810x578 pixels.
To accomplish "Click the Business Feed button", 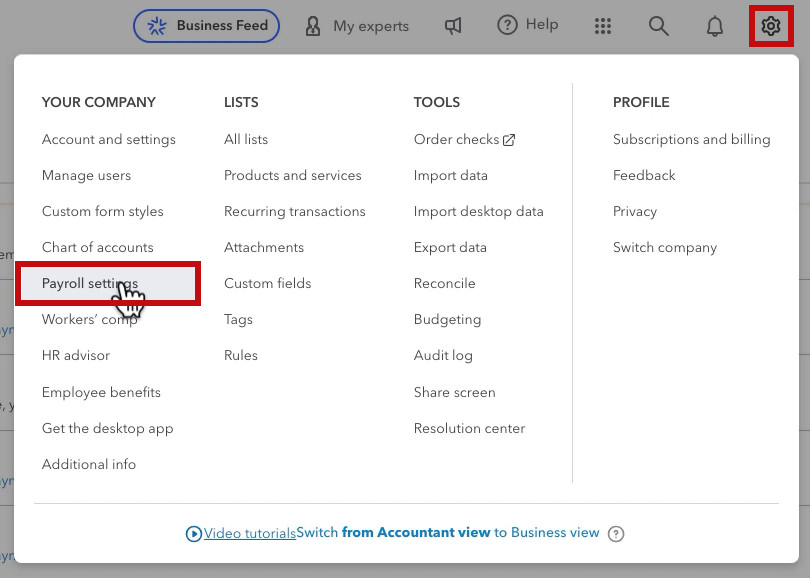I will click(206, 26).
